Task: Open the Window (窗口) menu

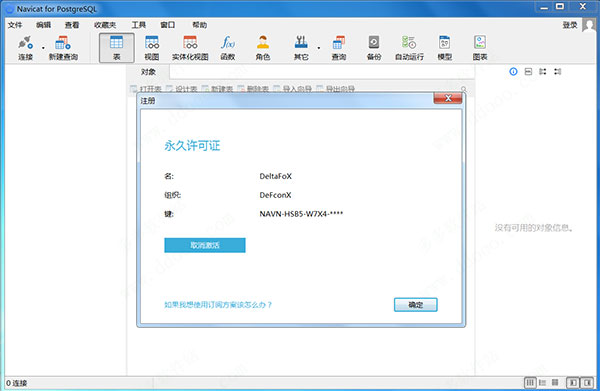Action: (x=168, y=25)
